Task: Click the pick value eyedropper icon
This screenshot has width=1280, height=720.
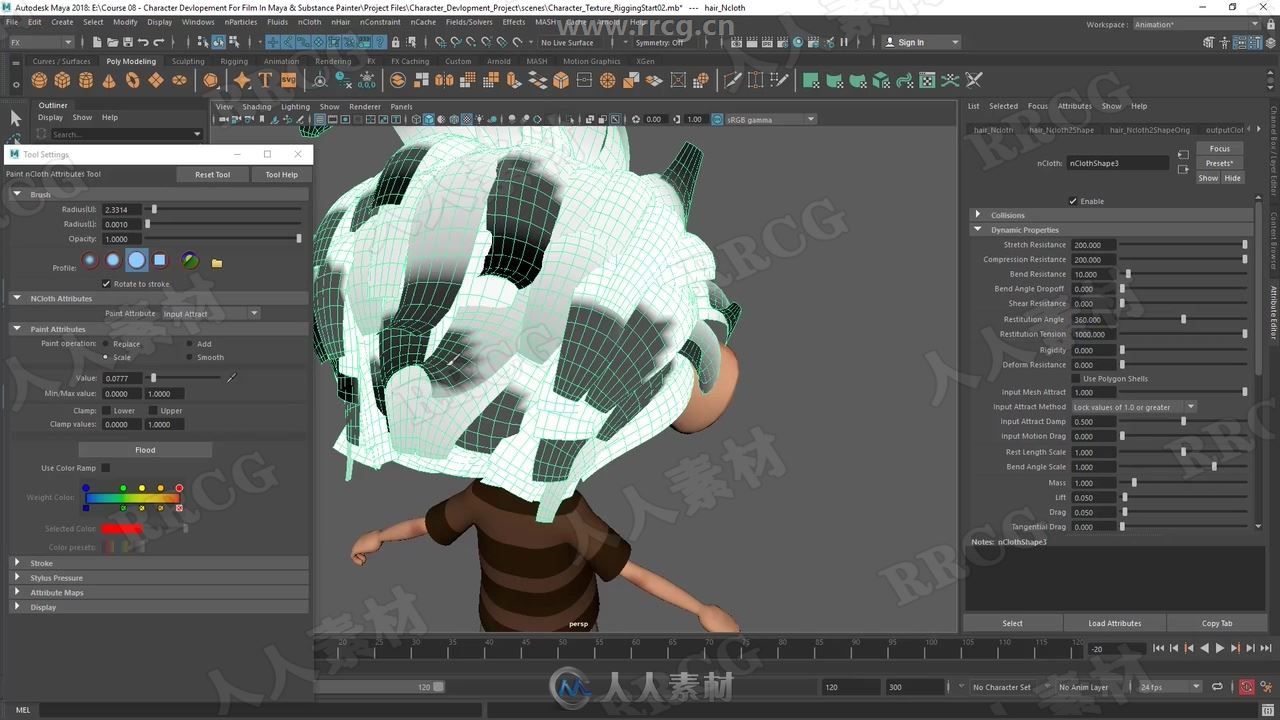Action: pyautogui.click(x=232, y=378)
